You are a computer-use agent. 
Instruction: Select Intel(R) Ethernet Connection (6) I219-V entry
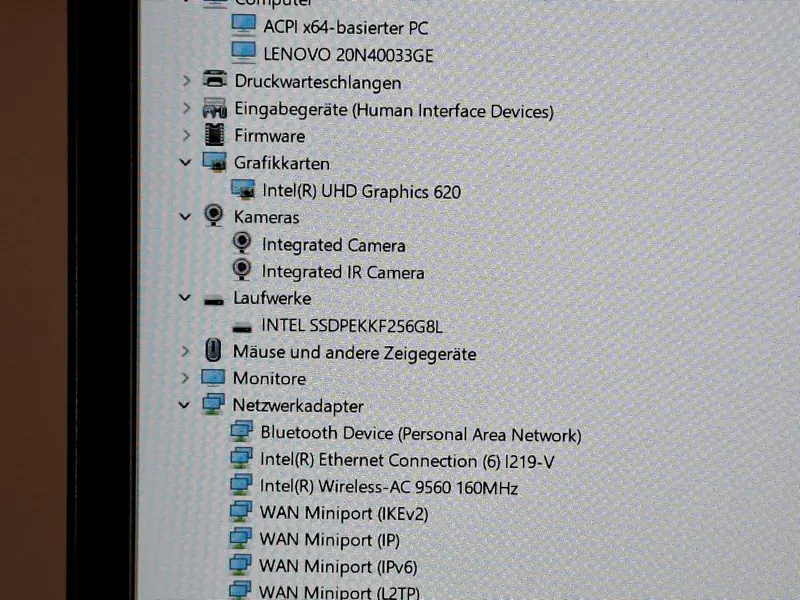(407, 461)
